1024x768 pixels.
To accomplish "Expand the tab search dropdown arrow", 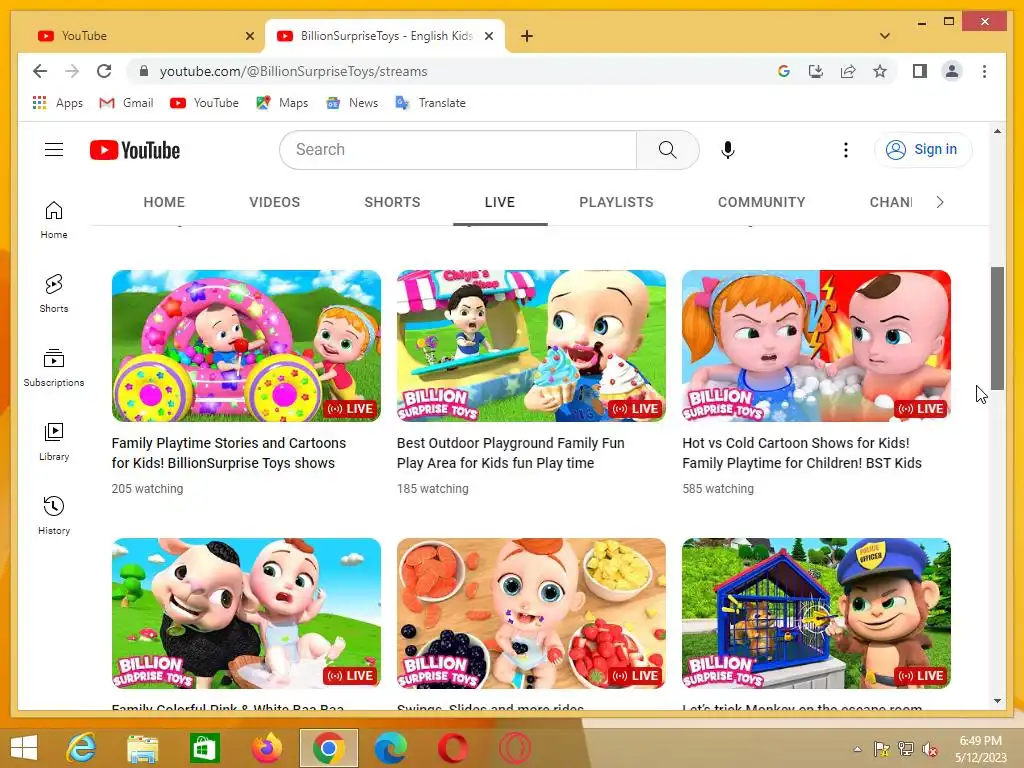I will coord(885,36).
